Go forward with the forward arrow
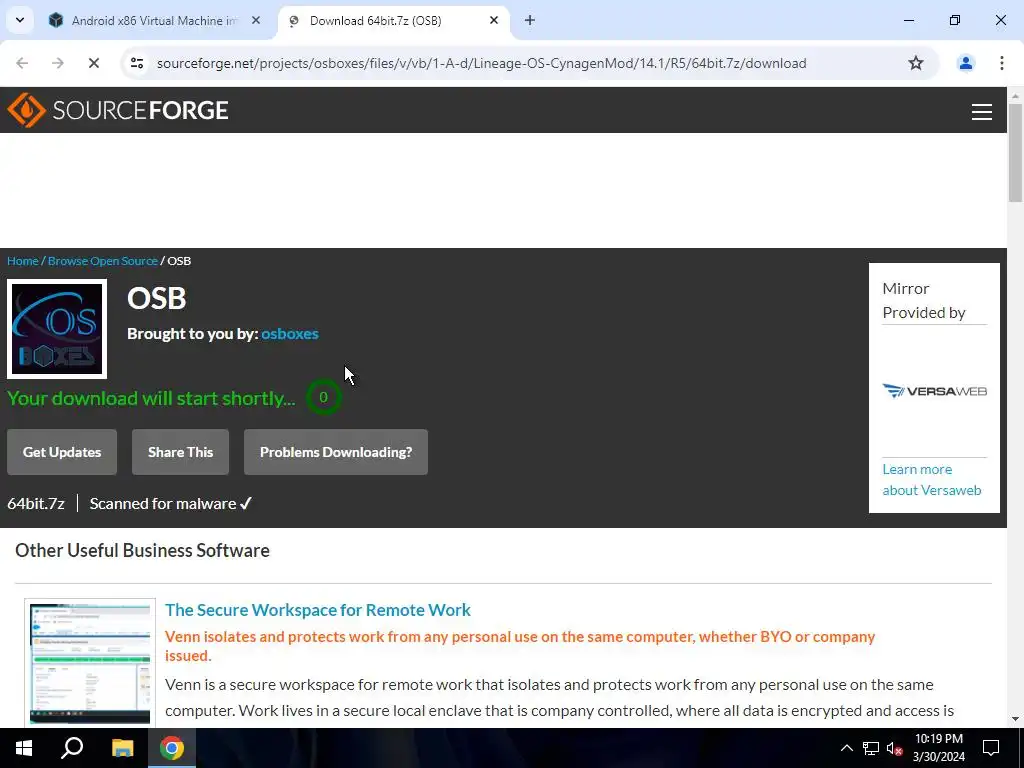The image size is (1024, 768). [x=58, y=63]
